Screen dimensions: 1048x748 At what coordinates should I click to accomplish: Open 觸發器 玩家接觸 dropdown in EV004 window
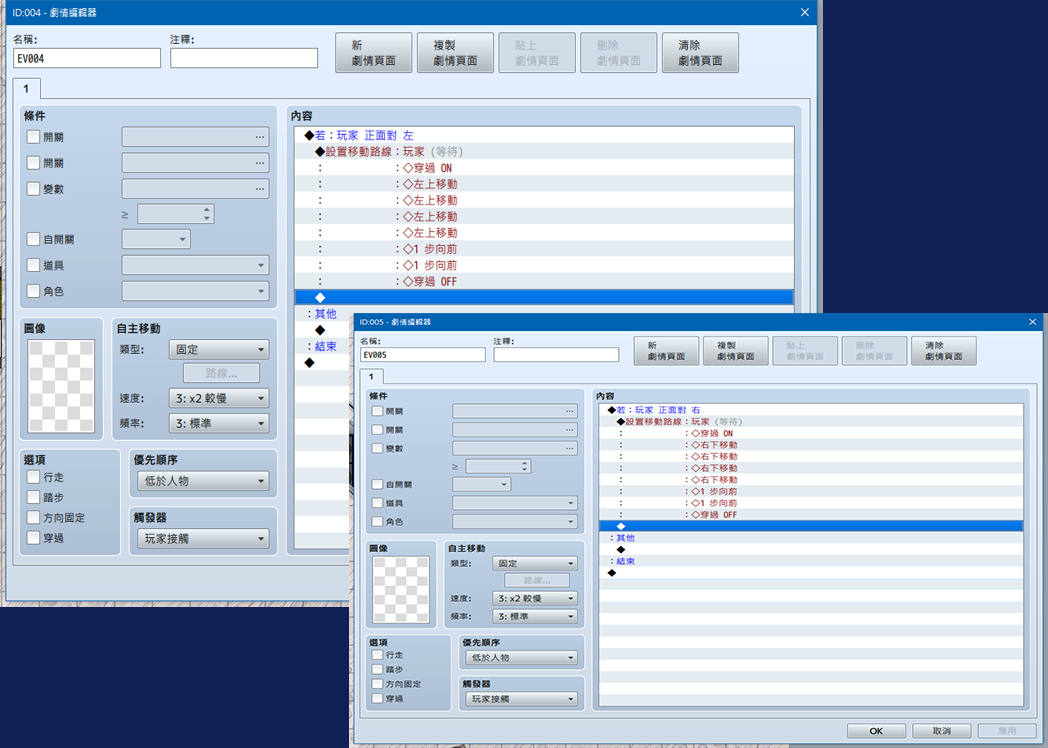[x=203, y=539]
